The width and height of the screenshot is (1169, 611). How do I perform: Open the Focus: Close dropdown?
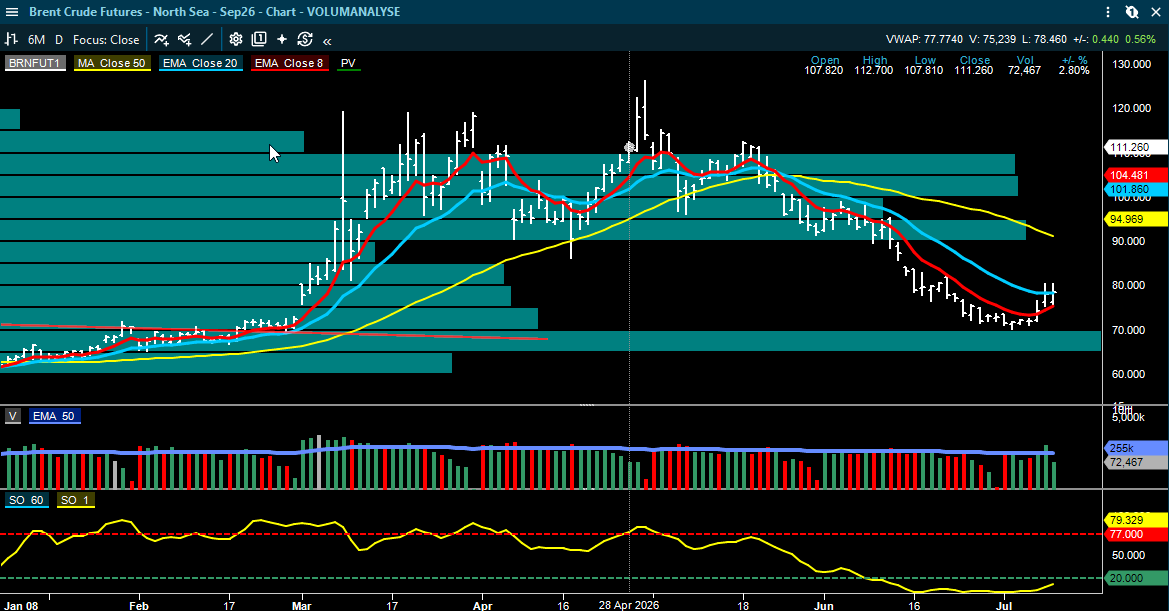106,39
